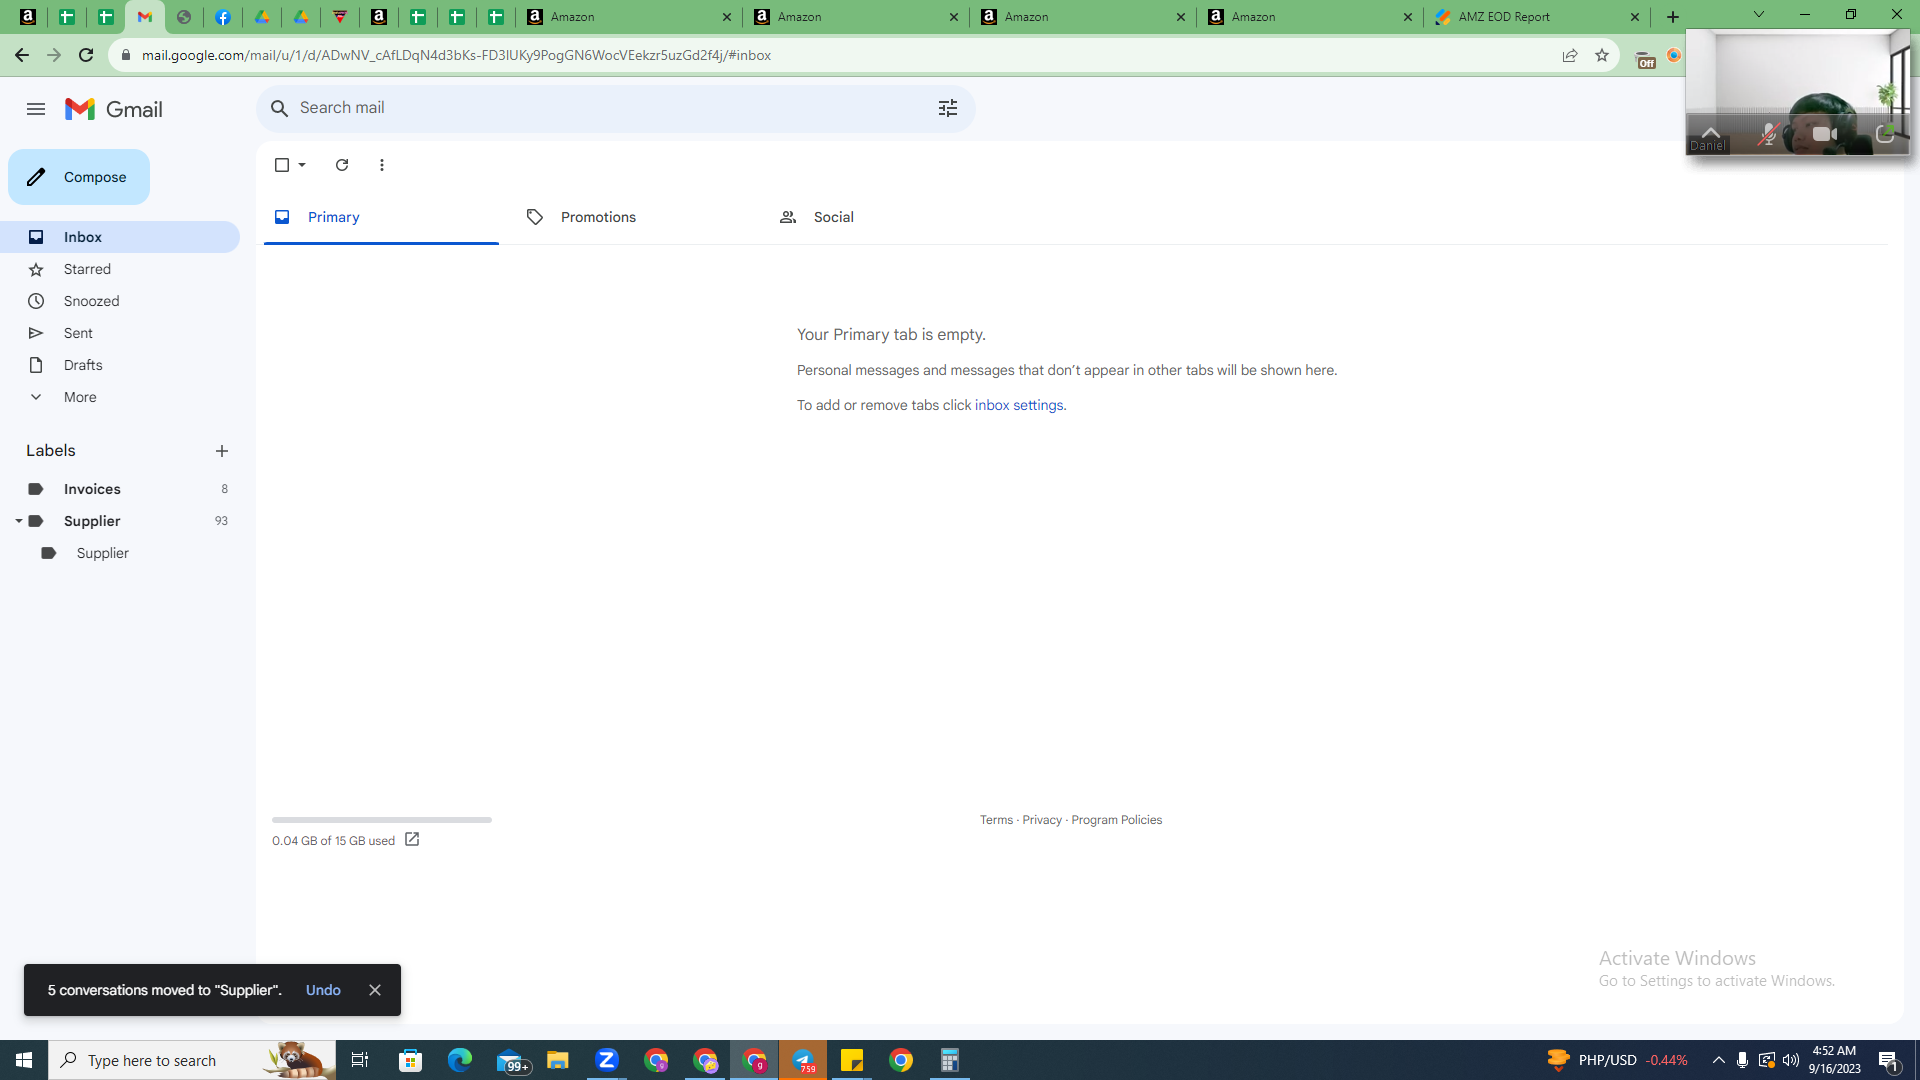The height and width of the screenshot is (1080, 1920).
Task: Toggle the camera in the video overlay
Action: tap(1825, 134)
